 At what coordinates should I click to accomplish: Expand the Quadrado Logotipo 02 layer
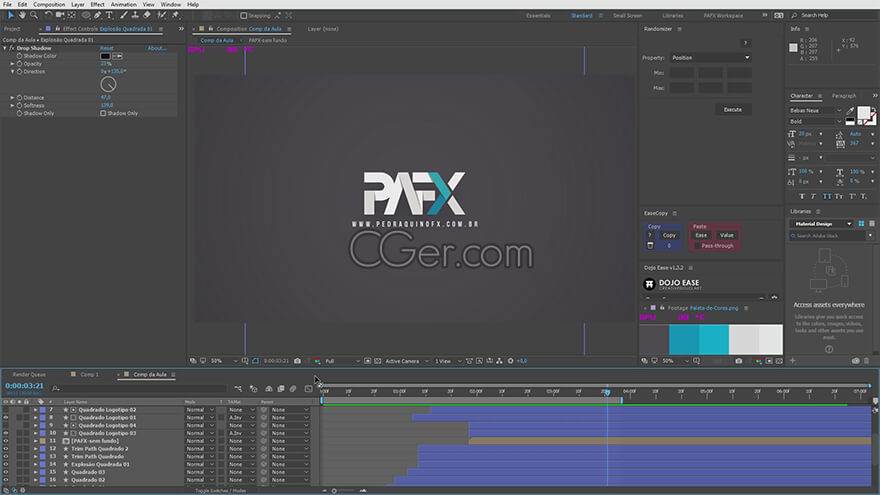pos(35,410)
